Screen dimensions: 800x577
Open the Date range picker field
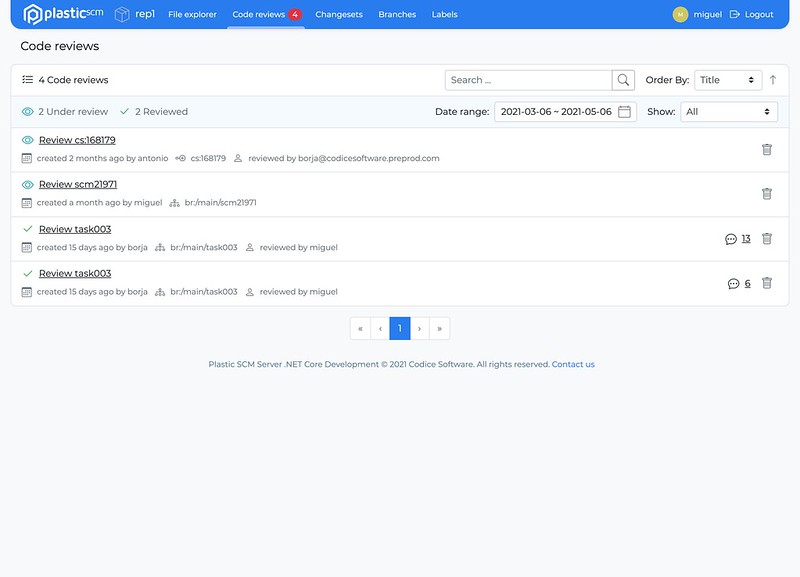555,112
